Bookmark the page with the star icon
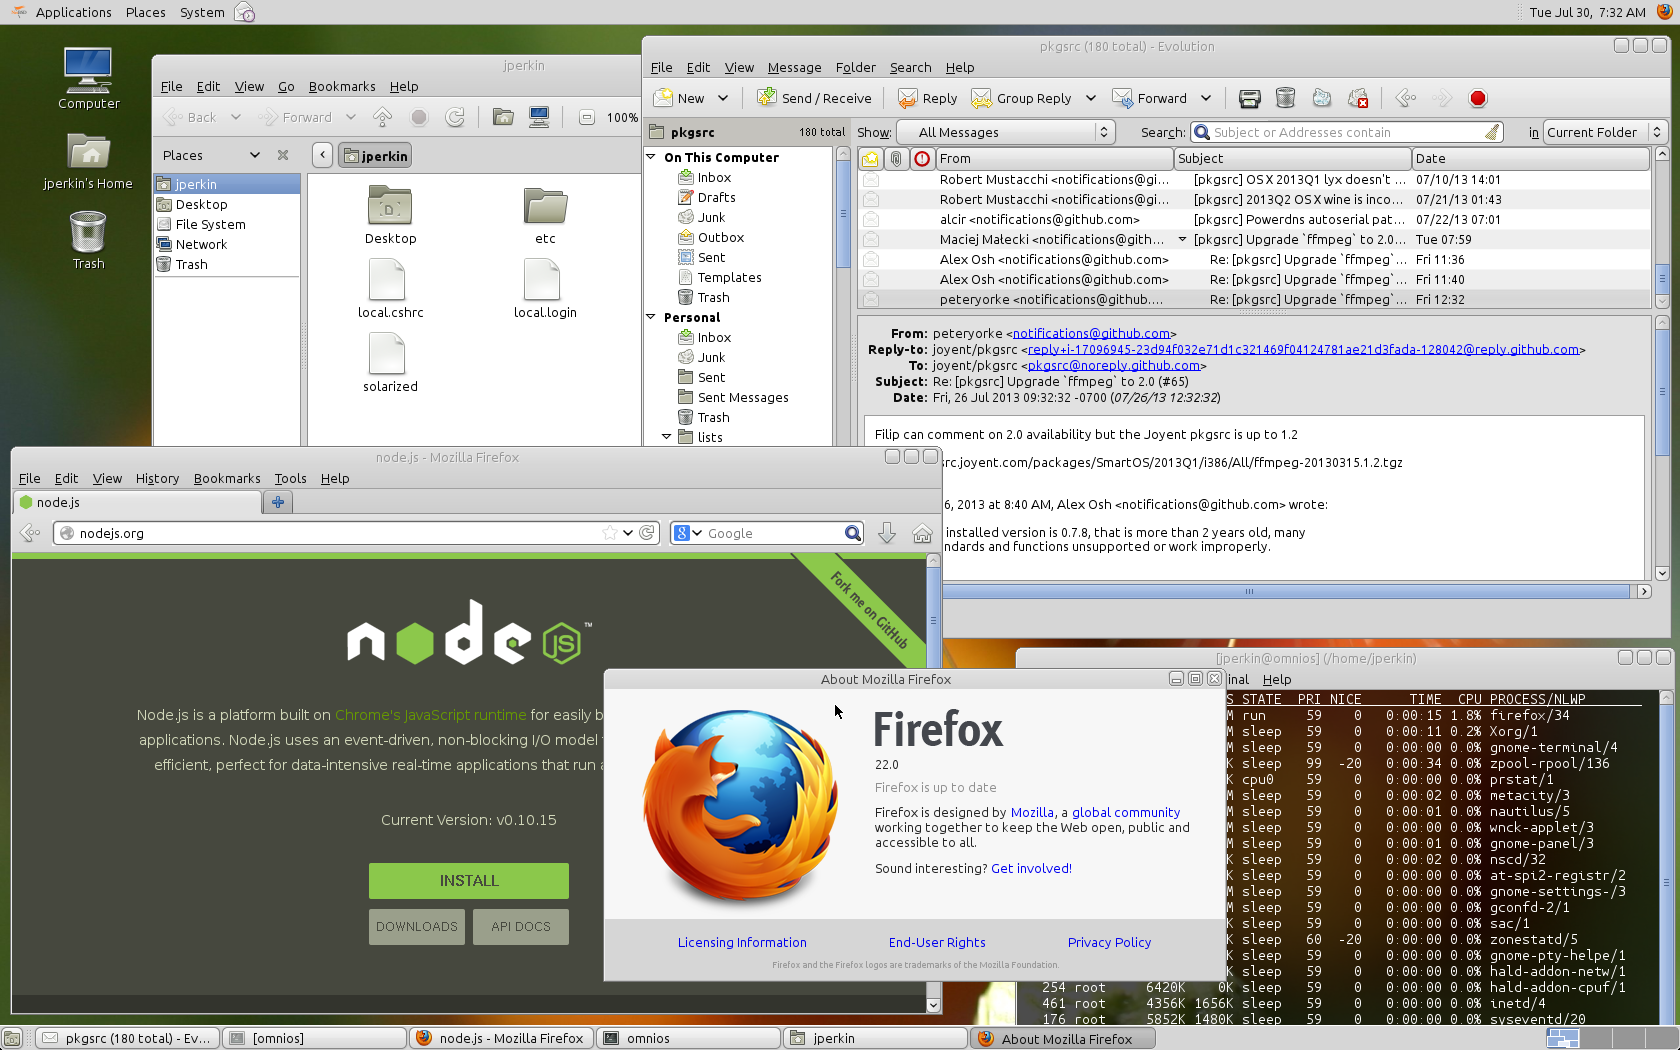The image size is (1680, 1050). point(609,533)
